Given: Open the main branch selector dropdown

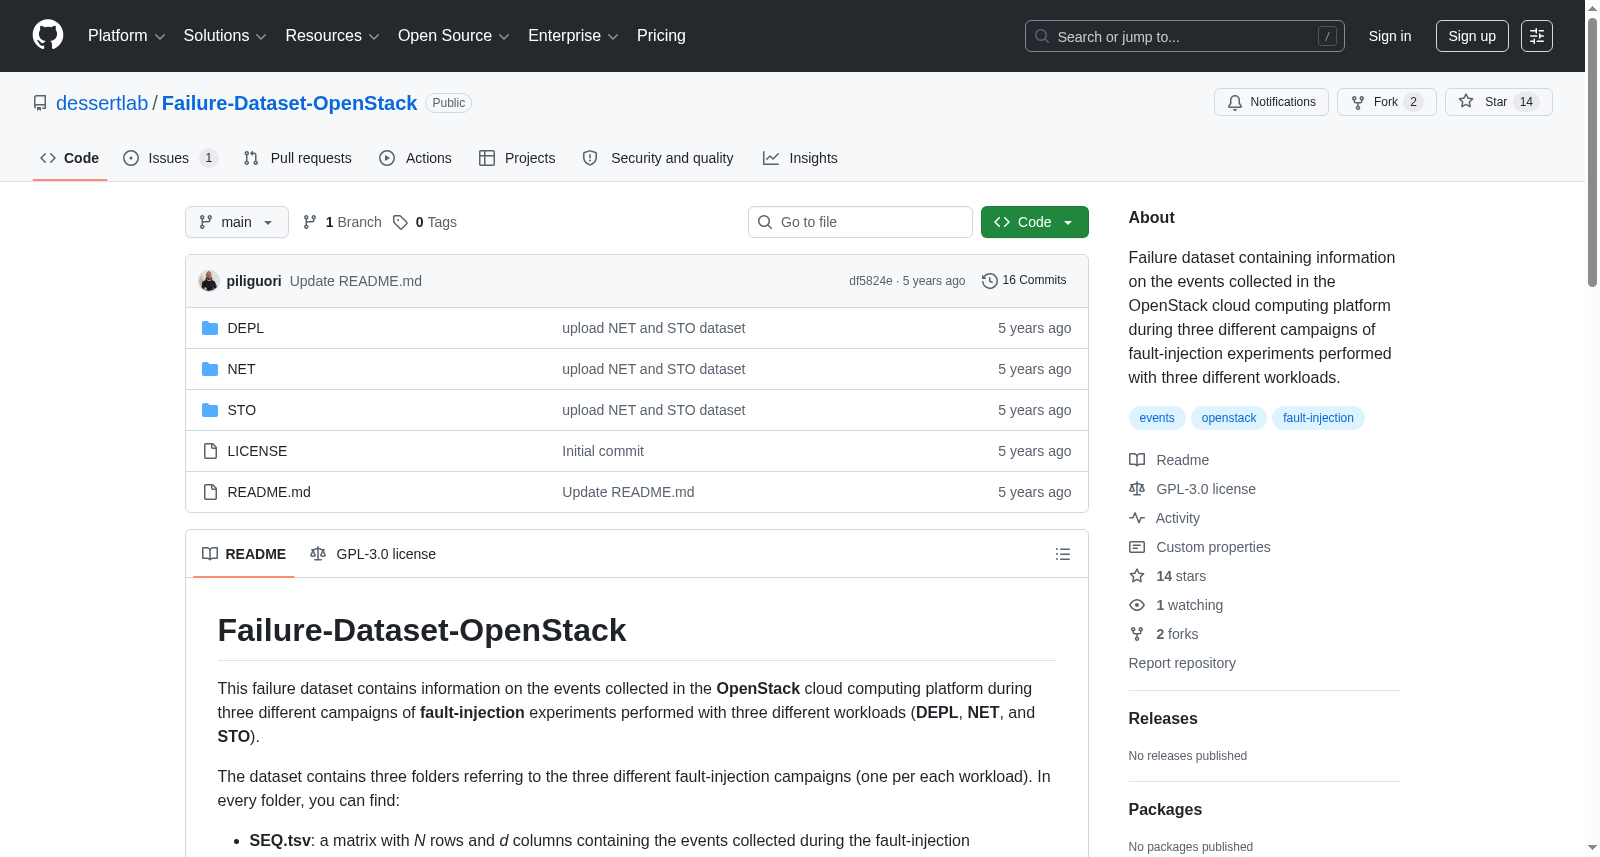Looking at the screenshot, I should tap(237, 222).
